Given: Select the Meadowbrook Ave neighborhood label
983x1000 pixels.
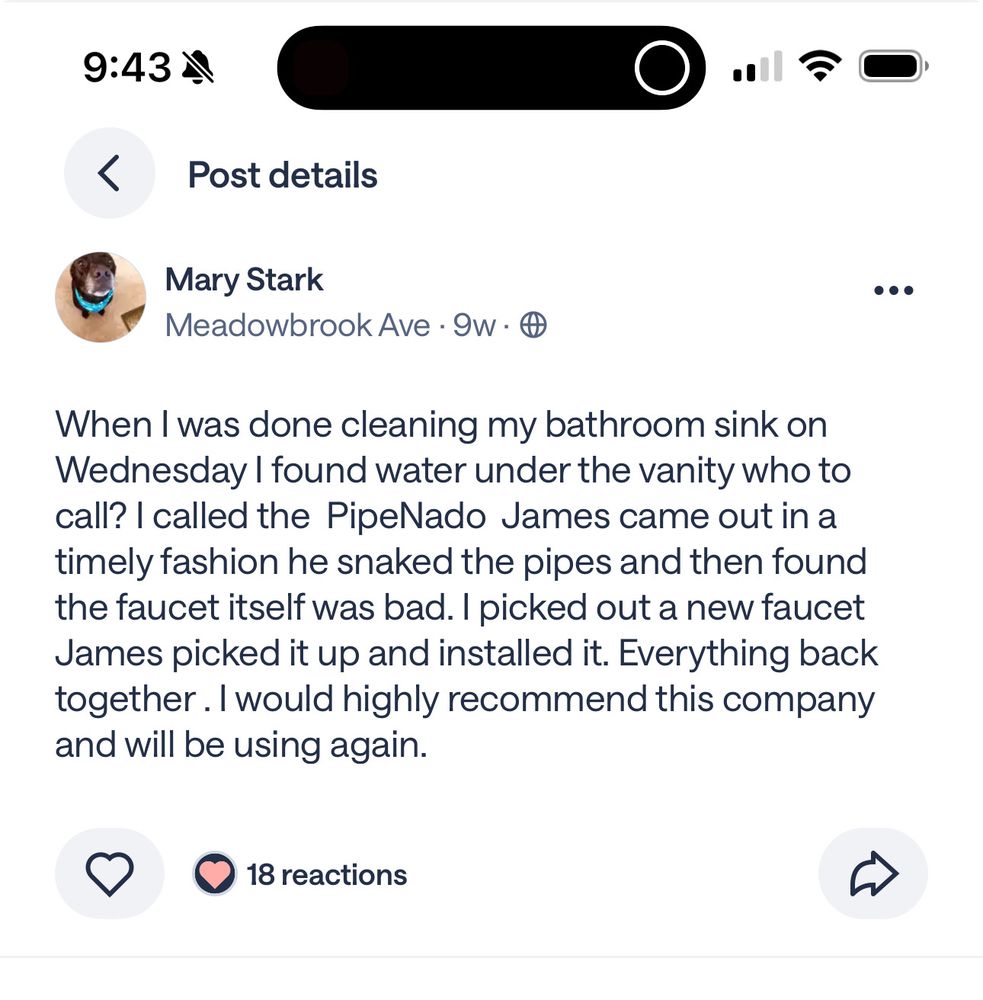Looking at the screenshot, I should (297, 326).
